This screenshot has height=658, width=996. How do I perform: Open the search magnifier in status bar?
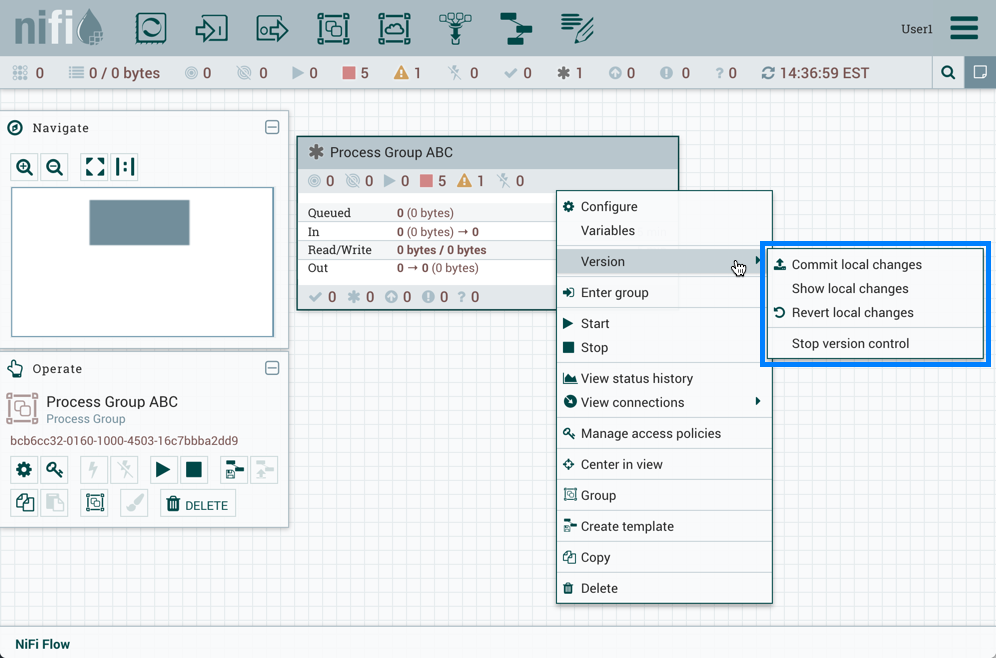coord(948,73)
